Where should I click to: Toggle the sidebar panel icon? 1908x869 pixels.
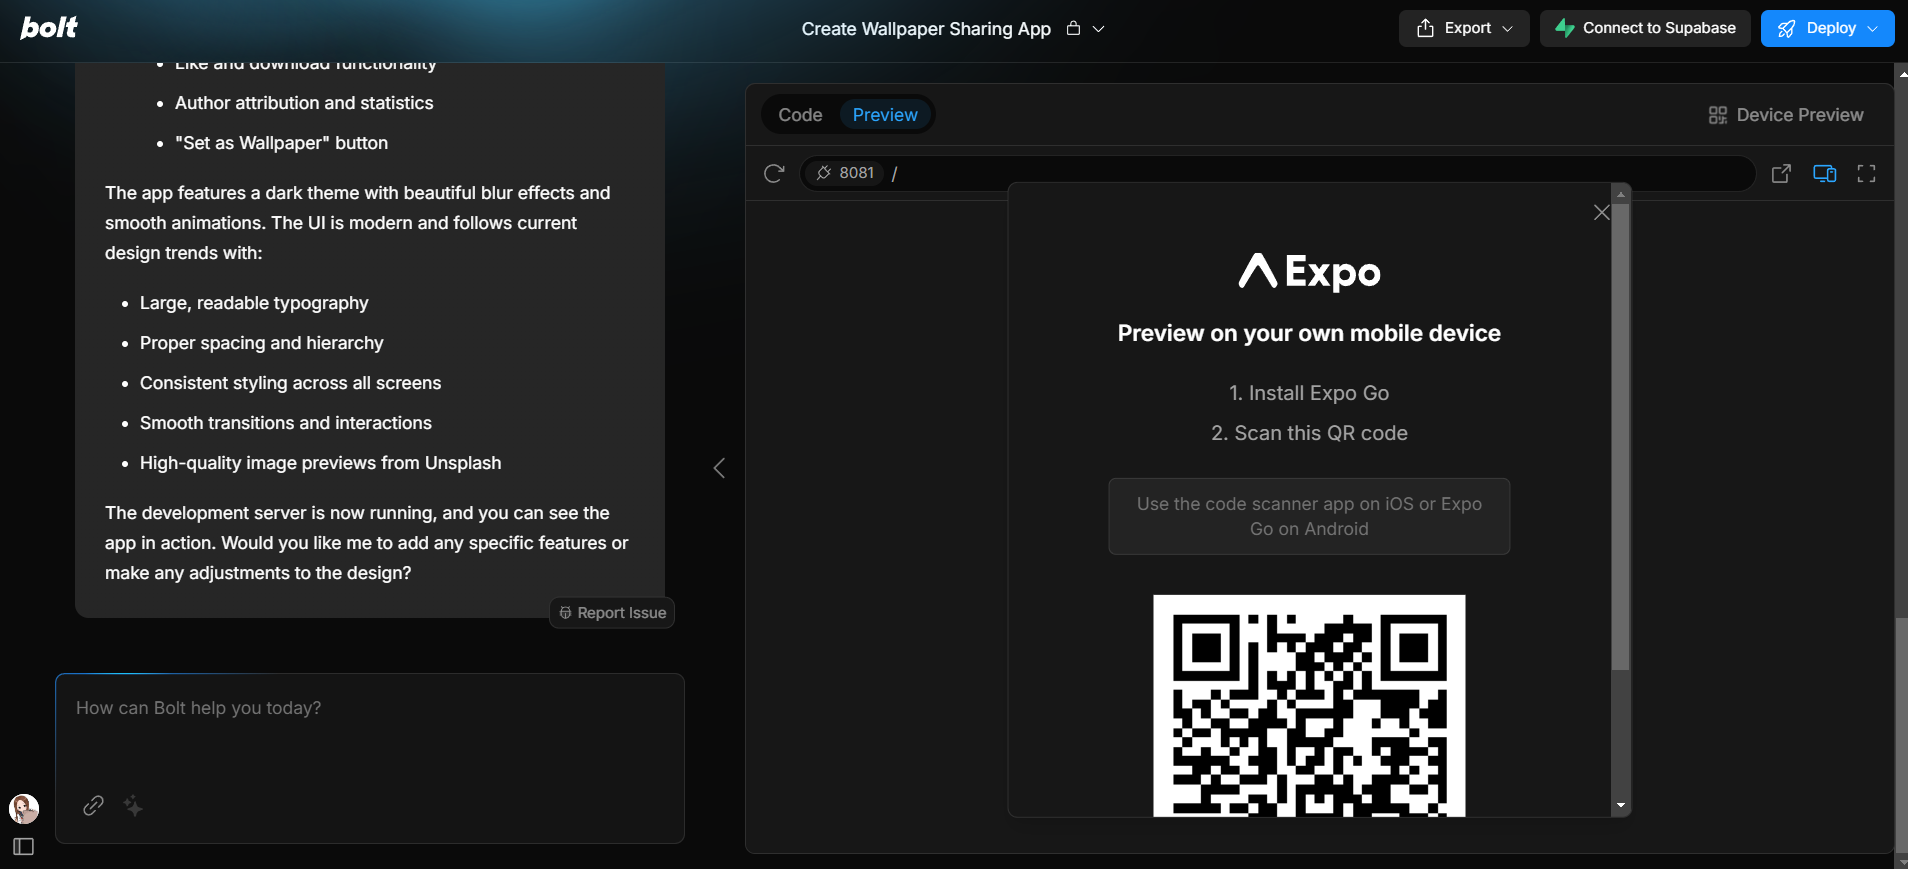[24, 847]
